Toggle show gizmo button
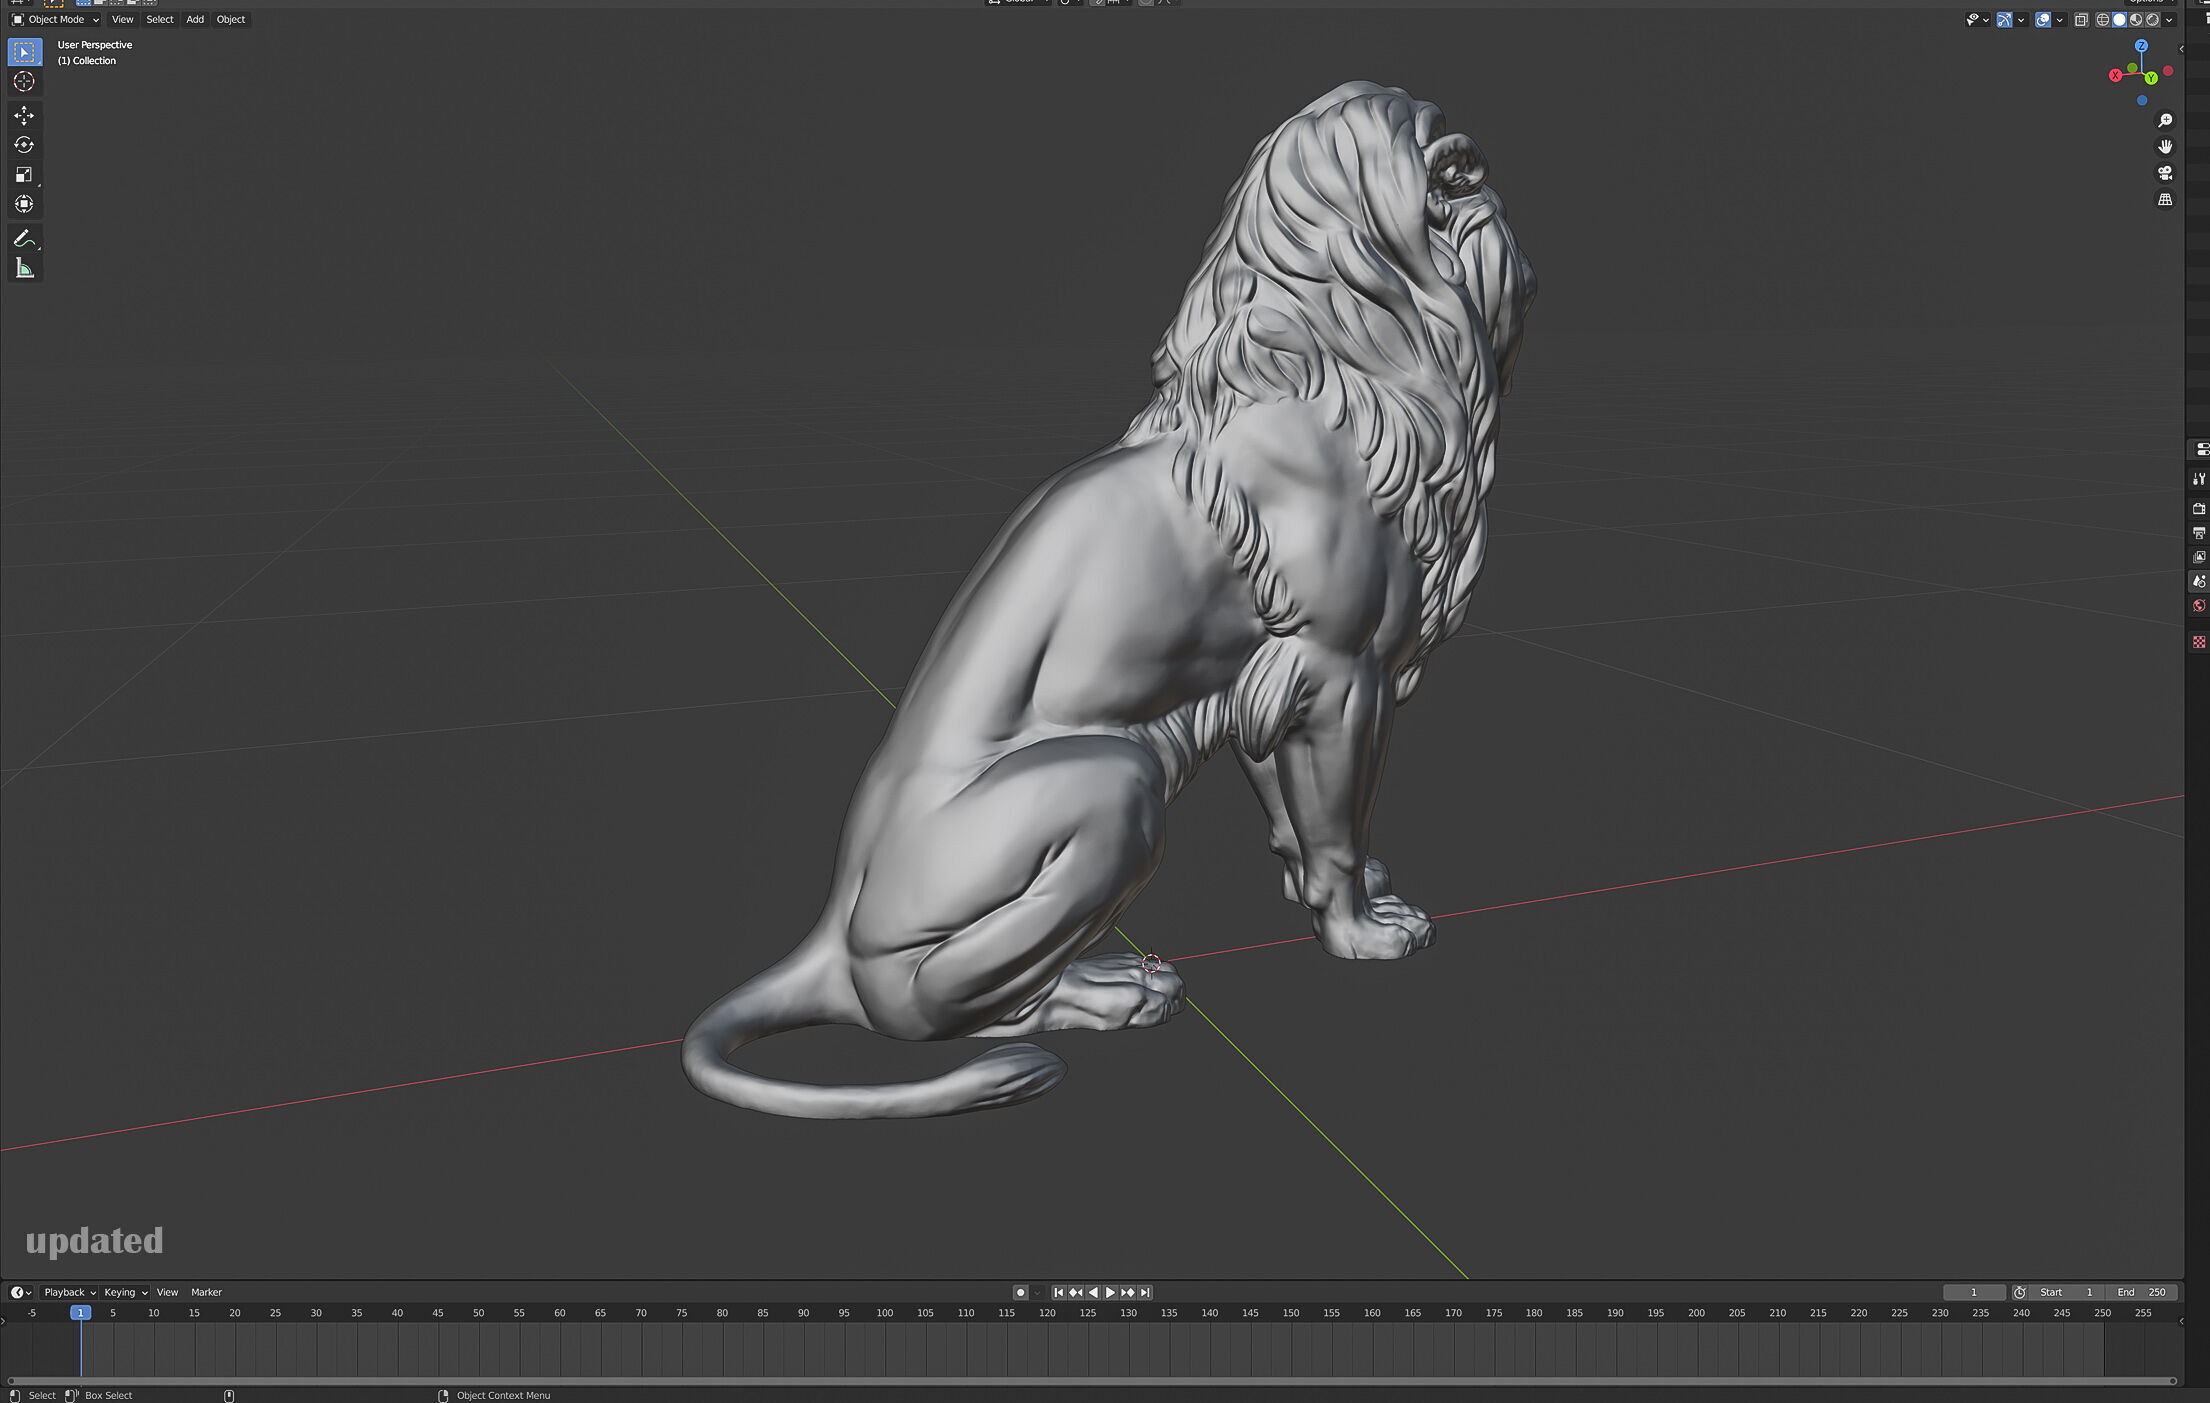The image size is (2210, 1403). pyautogui.click(x=2004, y=20)
